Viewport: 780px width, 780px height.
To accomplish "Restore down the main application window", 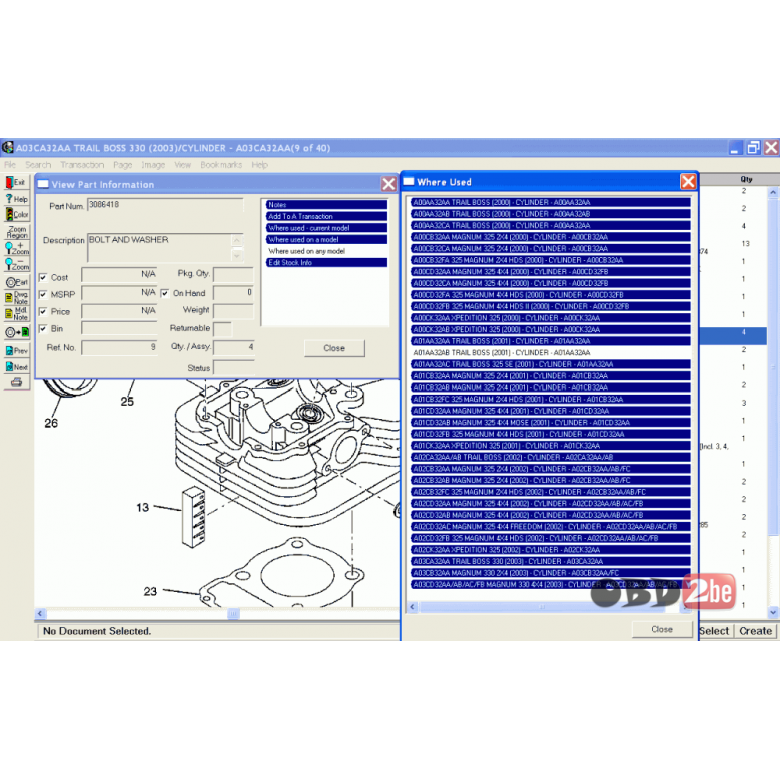I will pos(754,148).
